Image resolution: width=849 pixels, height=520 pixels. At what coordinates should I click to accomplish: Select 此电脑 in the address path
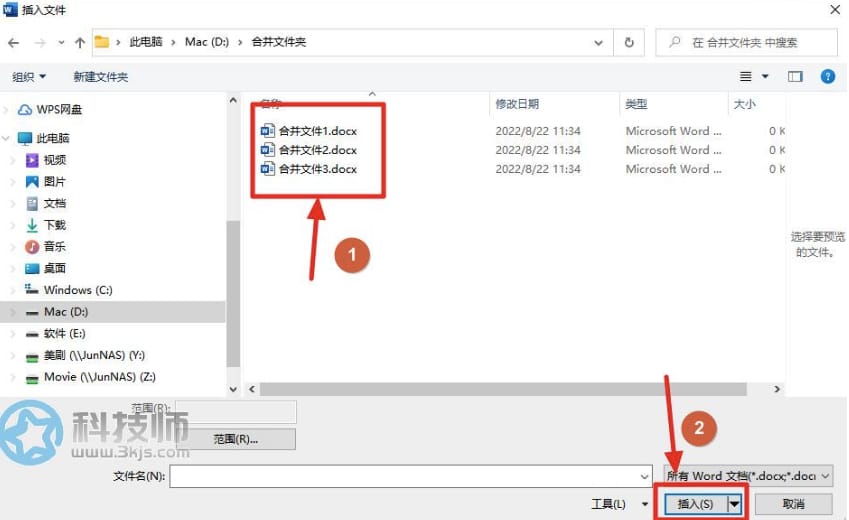coord(146,42)
